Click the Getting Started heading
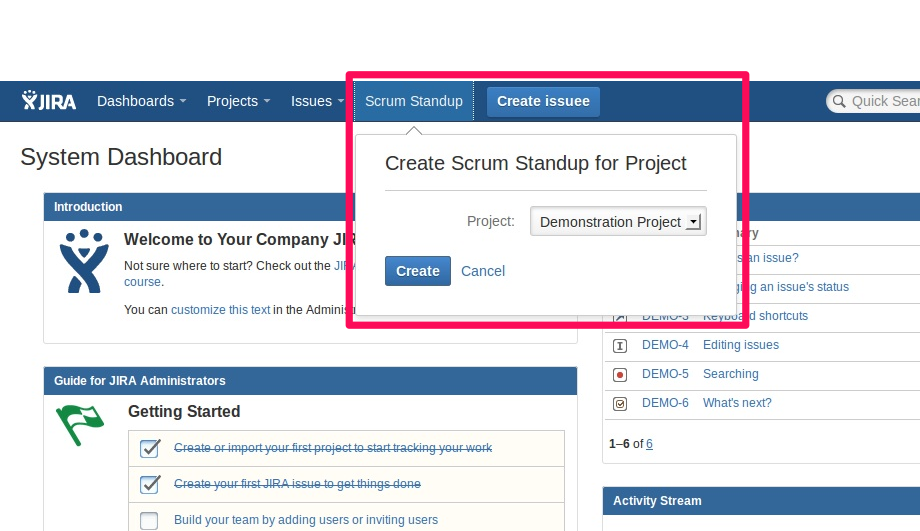The height and width of the screenshot is (531, 920). tap(184, 411)
